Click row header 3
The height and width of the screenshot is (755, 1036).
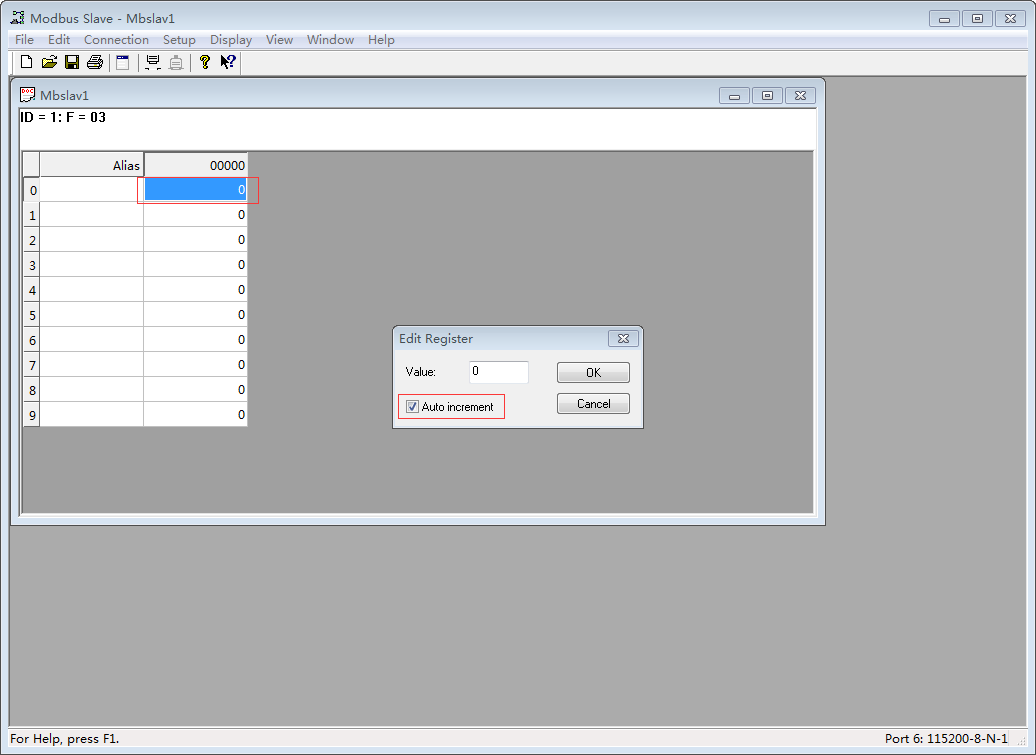click(32, 265)
